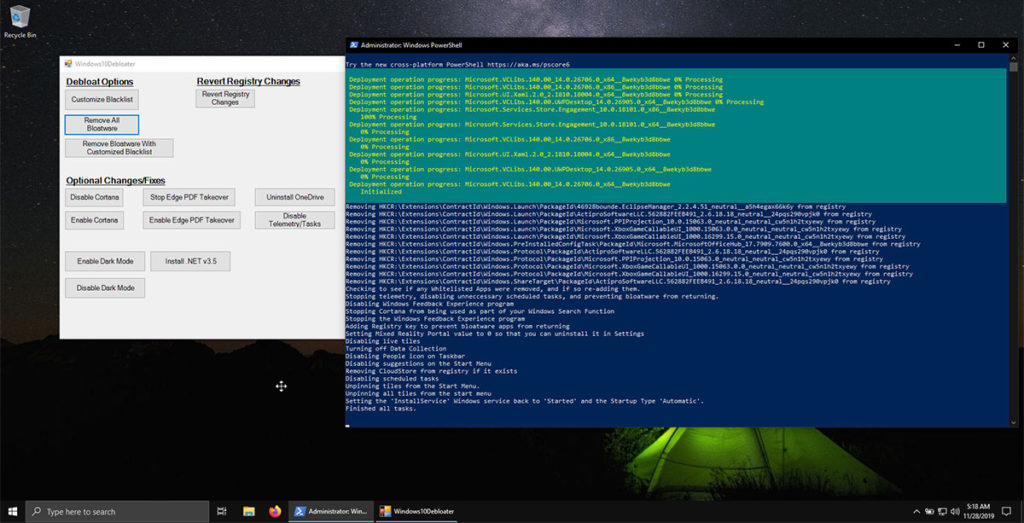Click Install .NET v3.5 button
This screenshot has width=1024, height=523.
[x=190, y=261]
